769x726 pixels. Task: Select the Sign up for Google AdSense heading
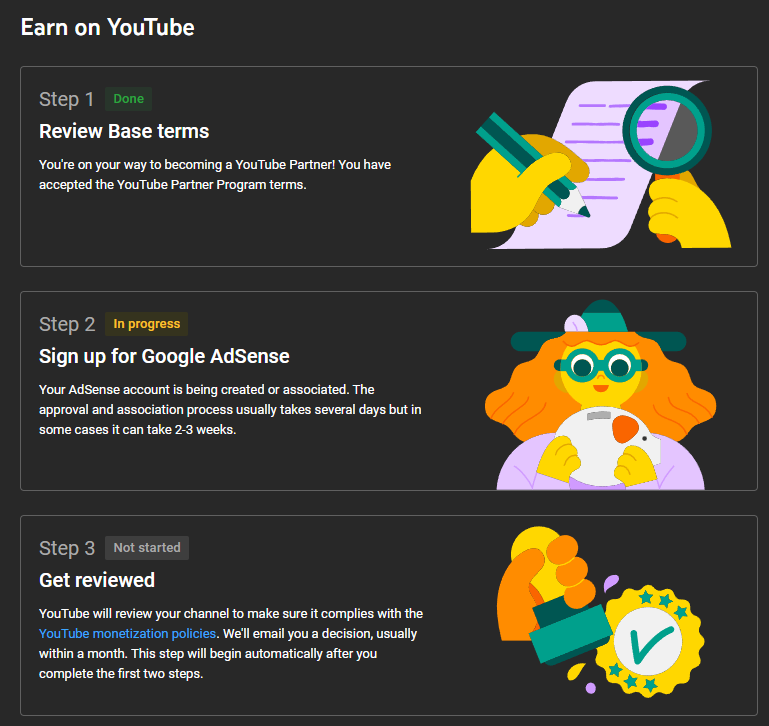click(164, 357)
